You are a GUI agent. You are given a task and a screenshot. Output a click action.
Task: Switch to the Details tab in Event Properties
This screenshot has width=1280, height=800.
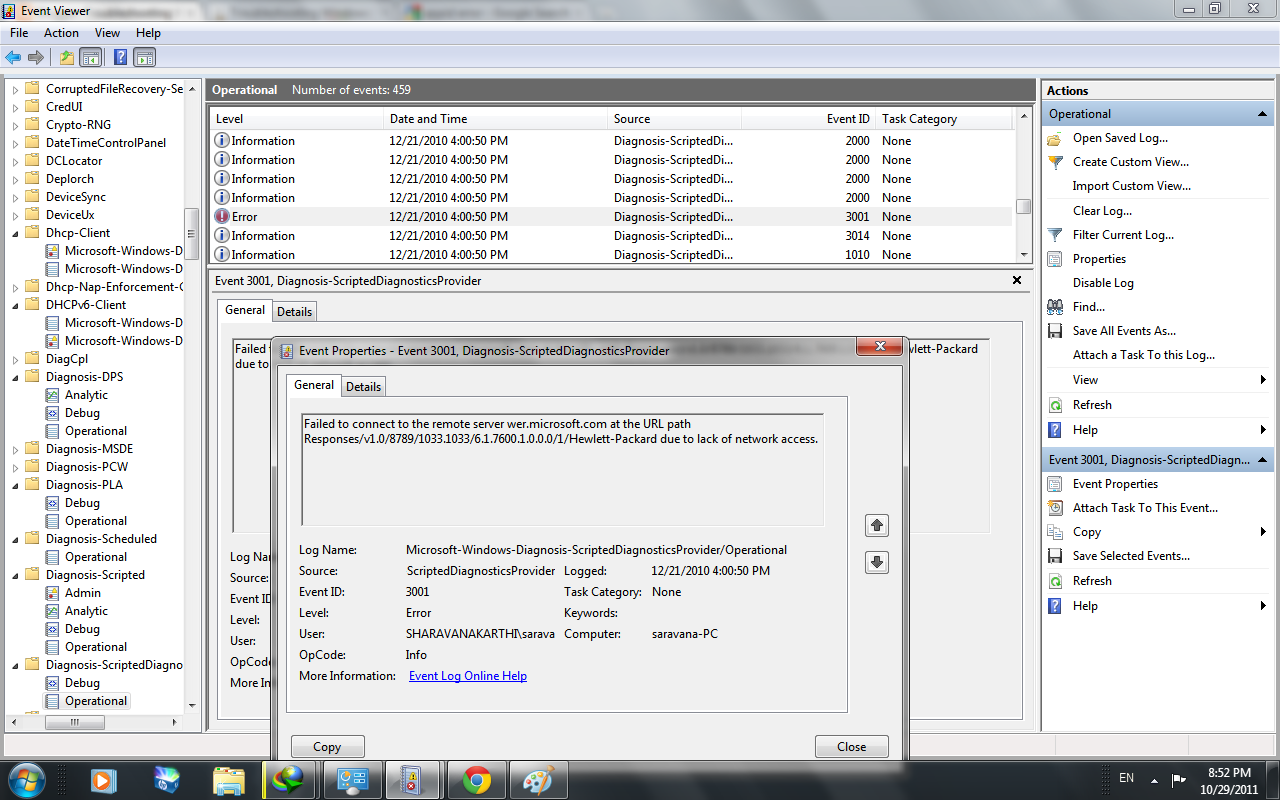363,386
